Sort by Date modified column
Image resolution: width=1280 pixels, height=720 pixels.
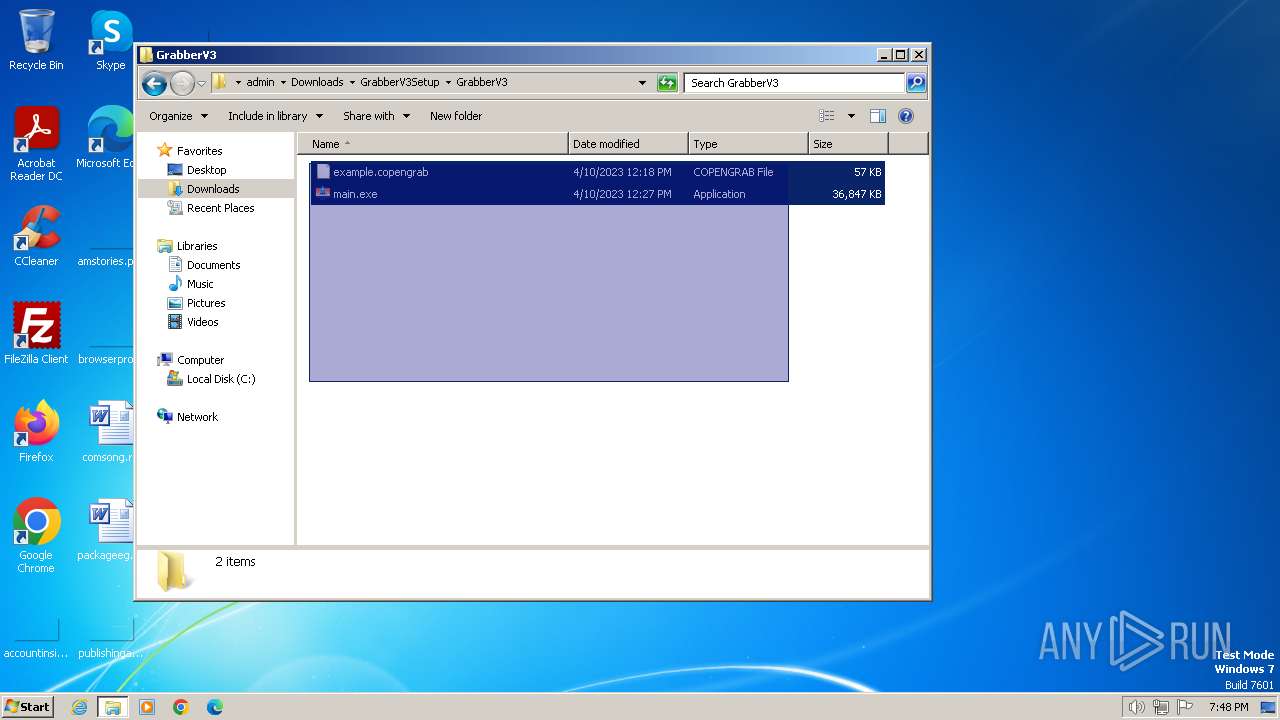pyautogui.click(x=628, y=144)
